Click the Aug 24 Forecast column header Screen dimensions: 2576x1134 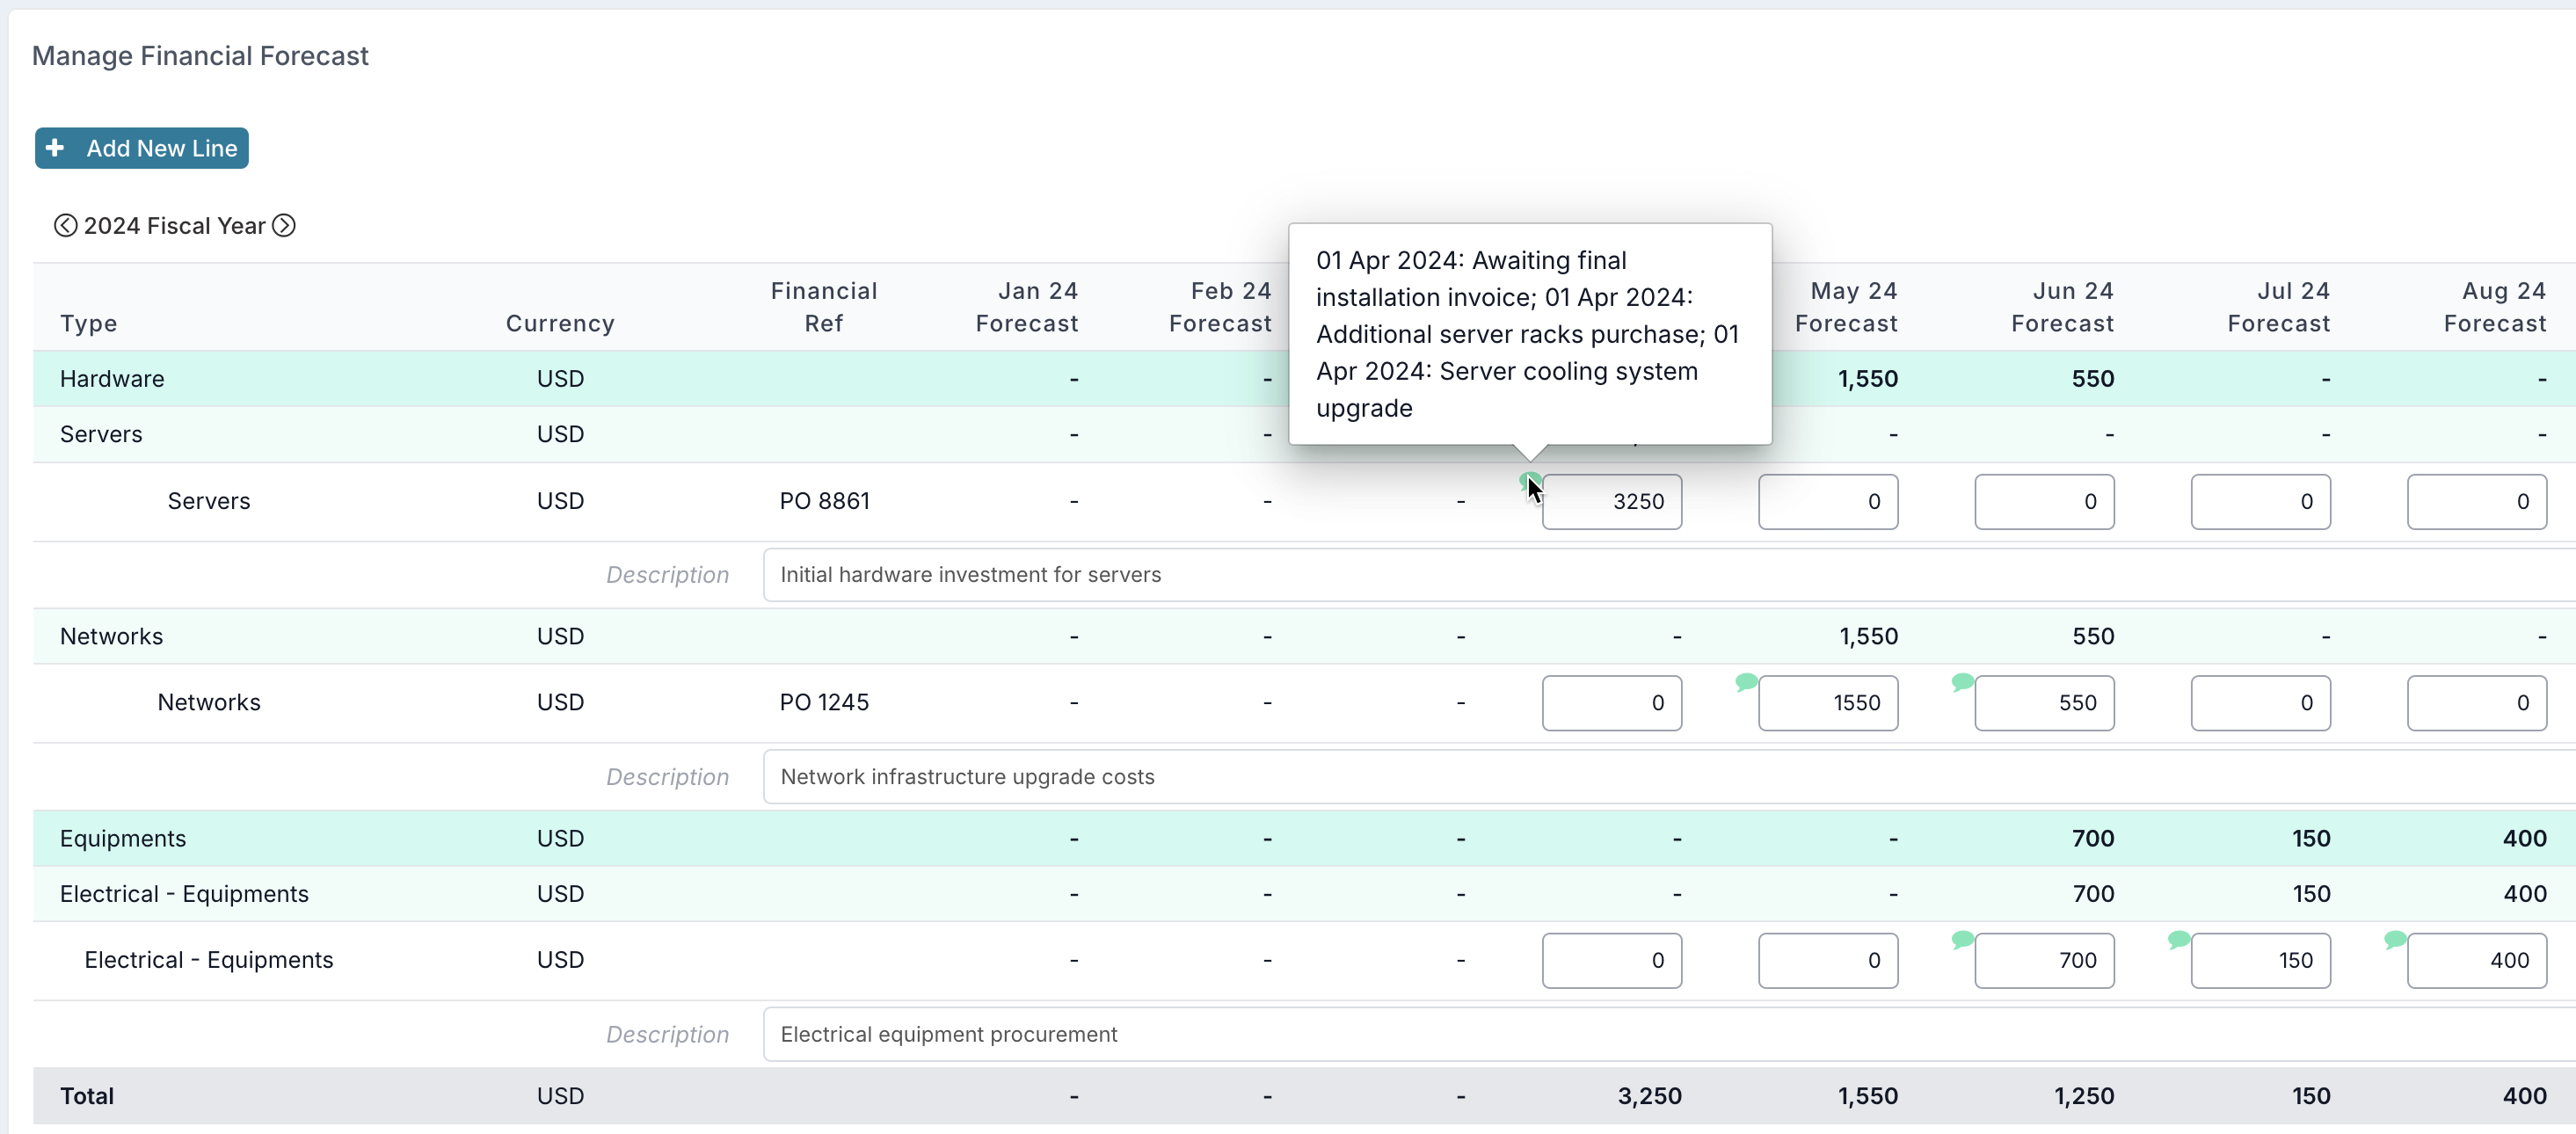[2495, 307]
